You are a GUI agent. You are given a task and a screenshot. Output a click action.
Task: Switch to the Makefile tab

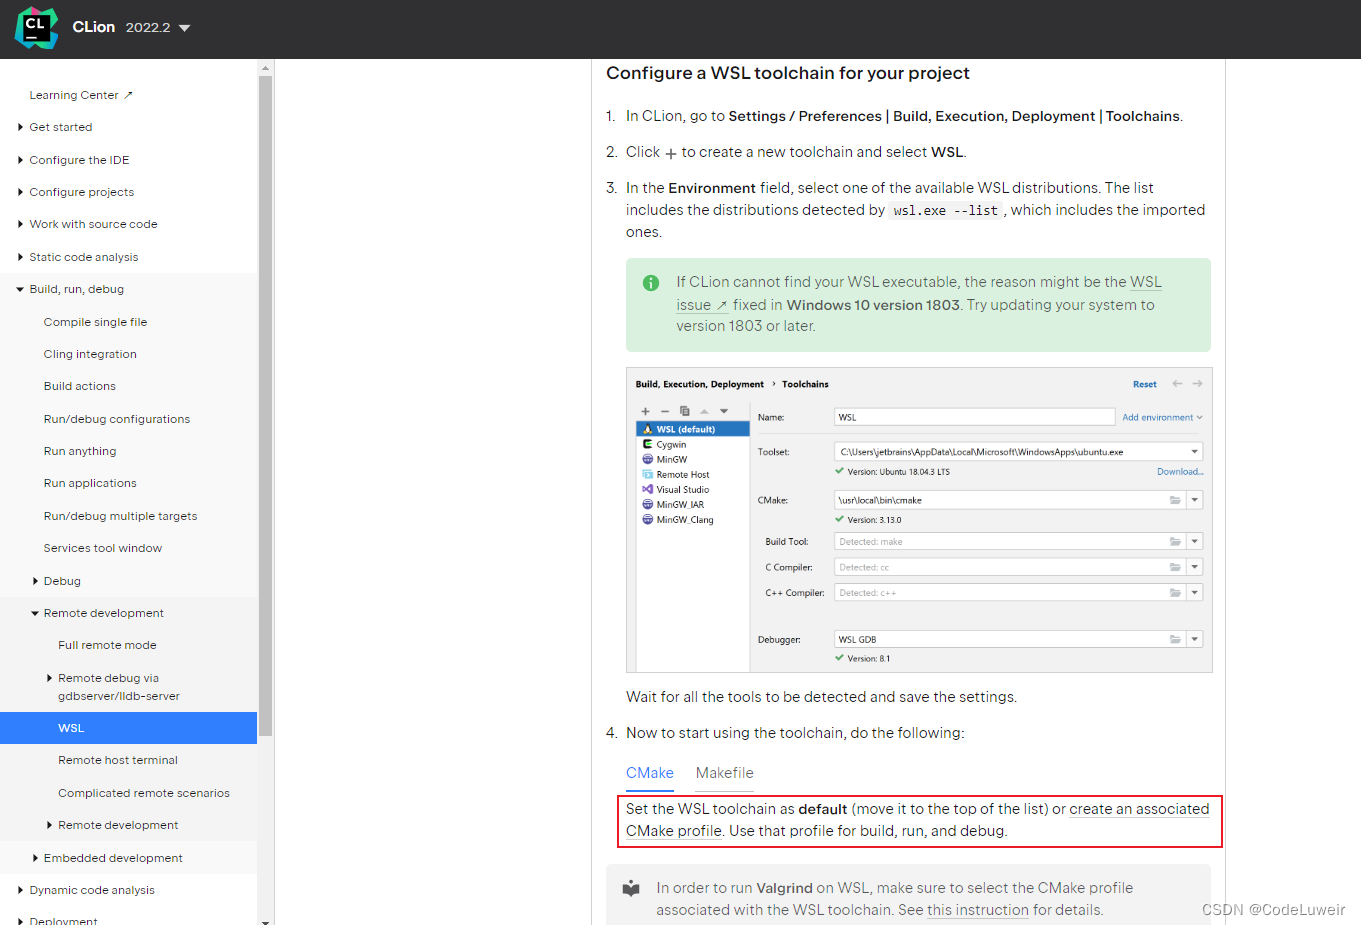pos(725,773)
